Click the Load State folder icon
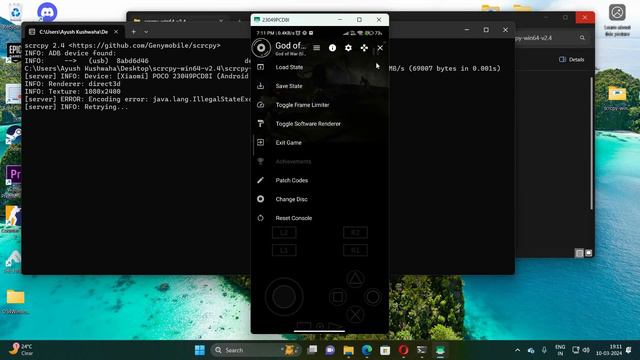Viewport: 640px width, 360px height. click(260, 67)
